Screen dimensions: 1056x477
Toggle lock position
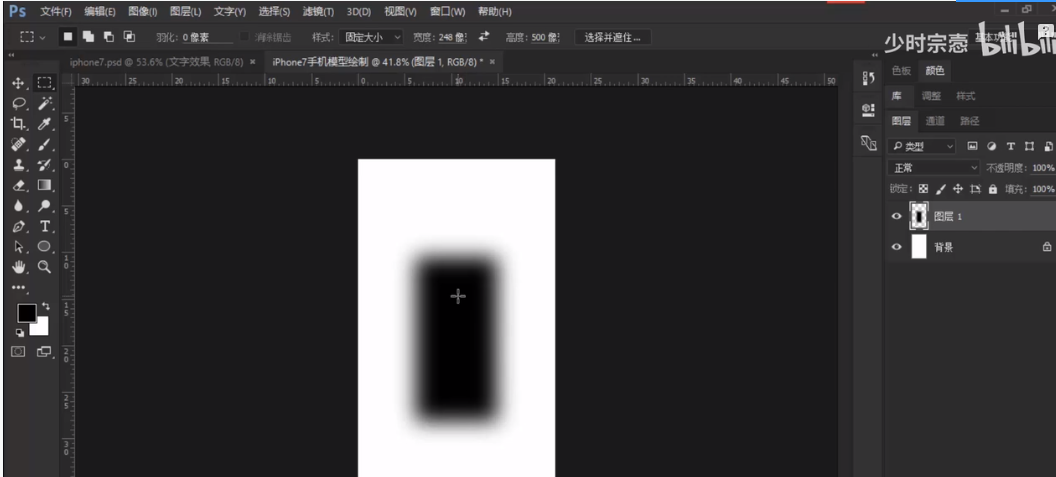958,189
